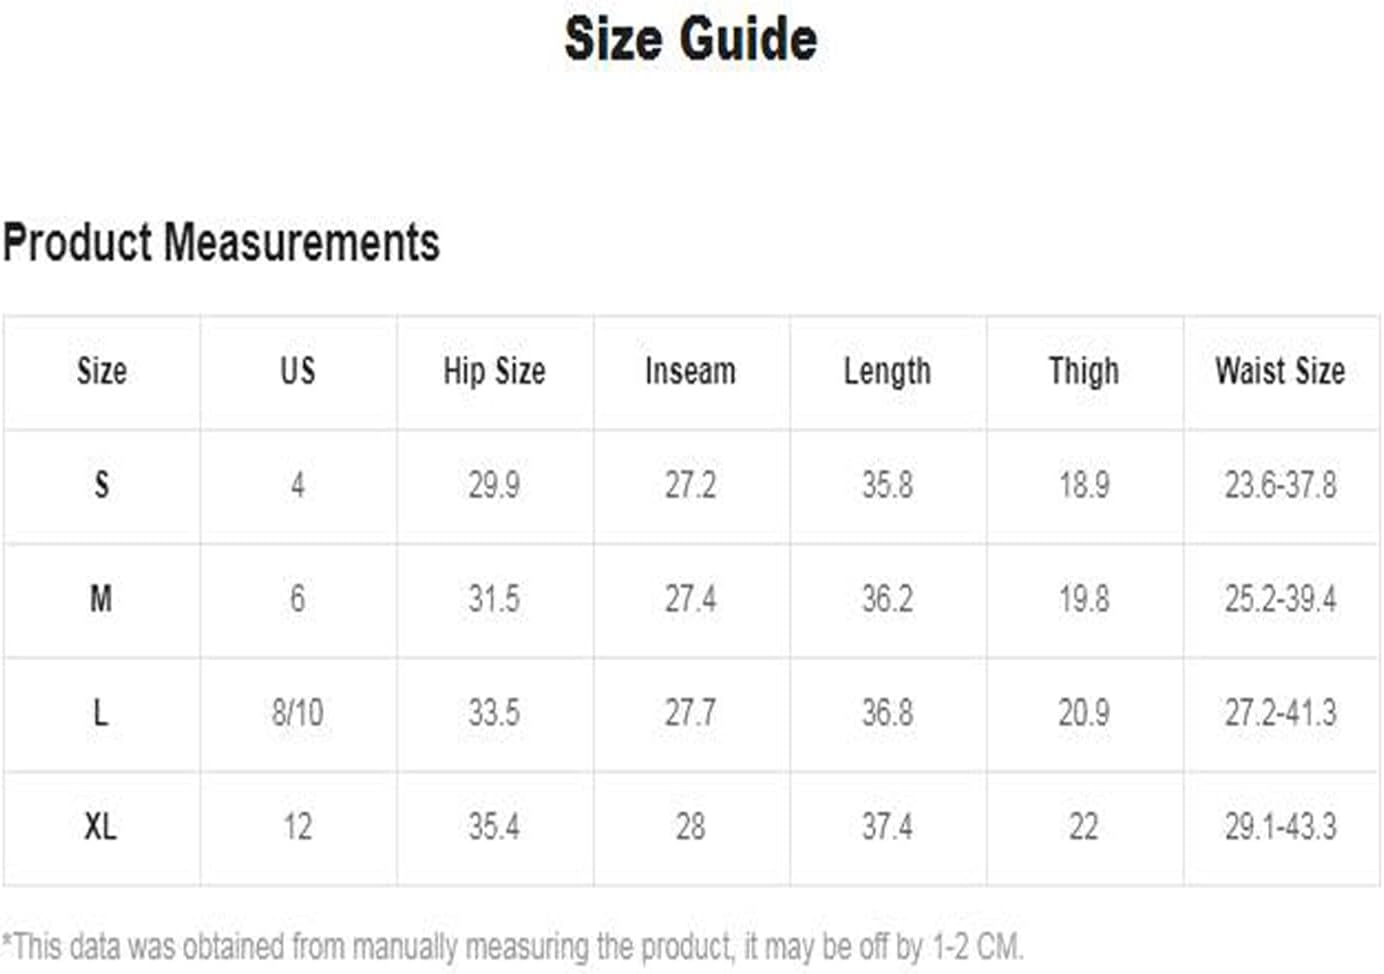Image resolution: width=1384 pixels, height=974 pixels.
Task: Click the measurement disclaimer footnote
Action: tap(513, 946)
